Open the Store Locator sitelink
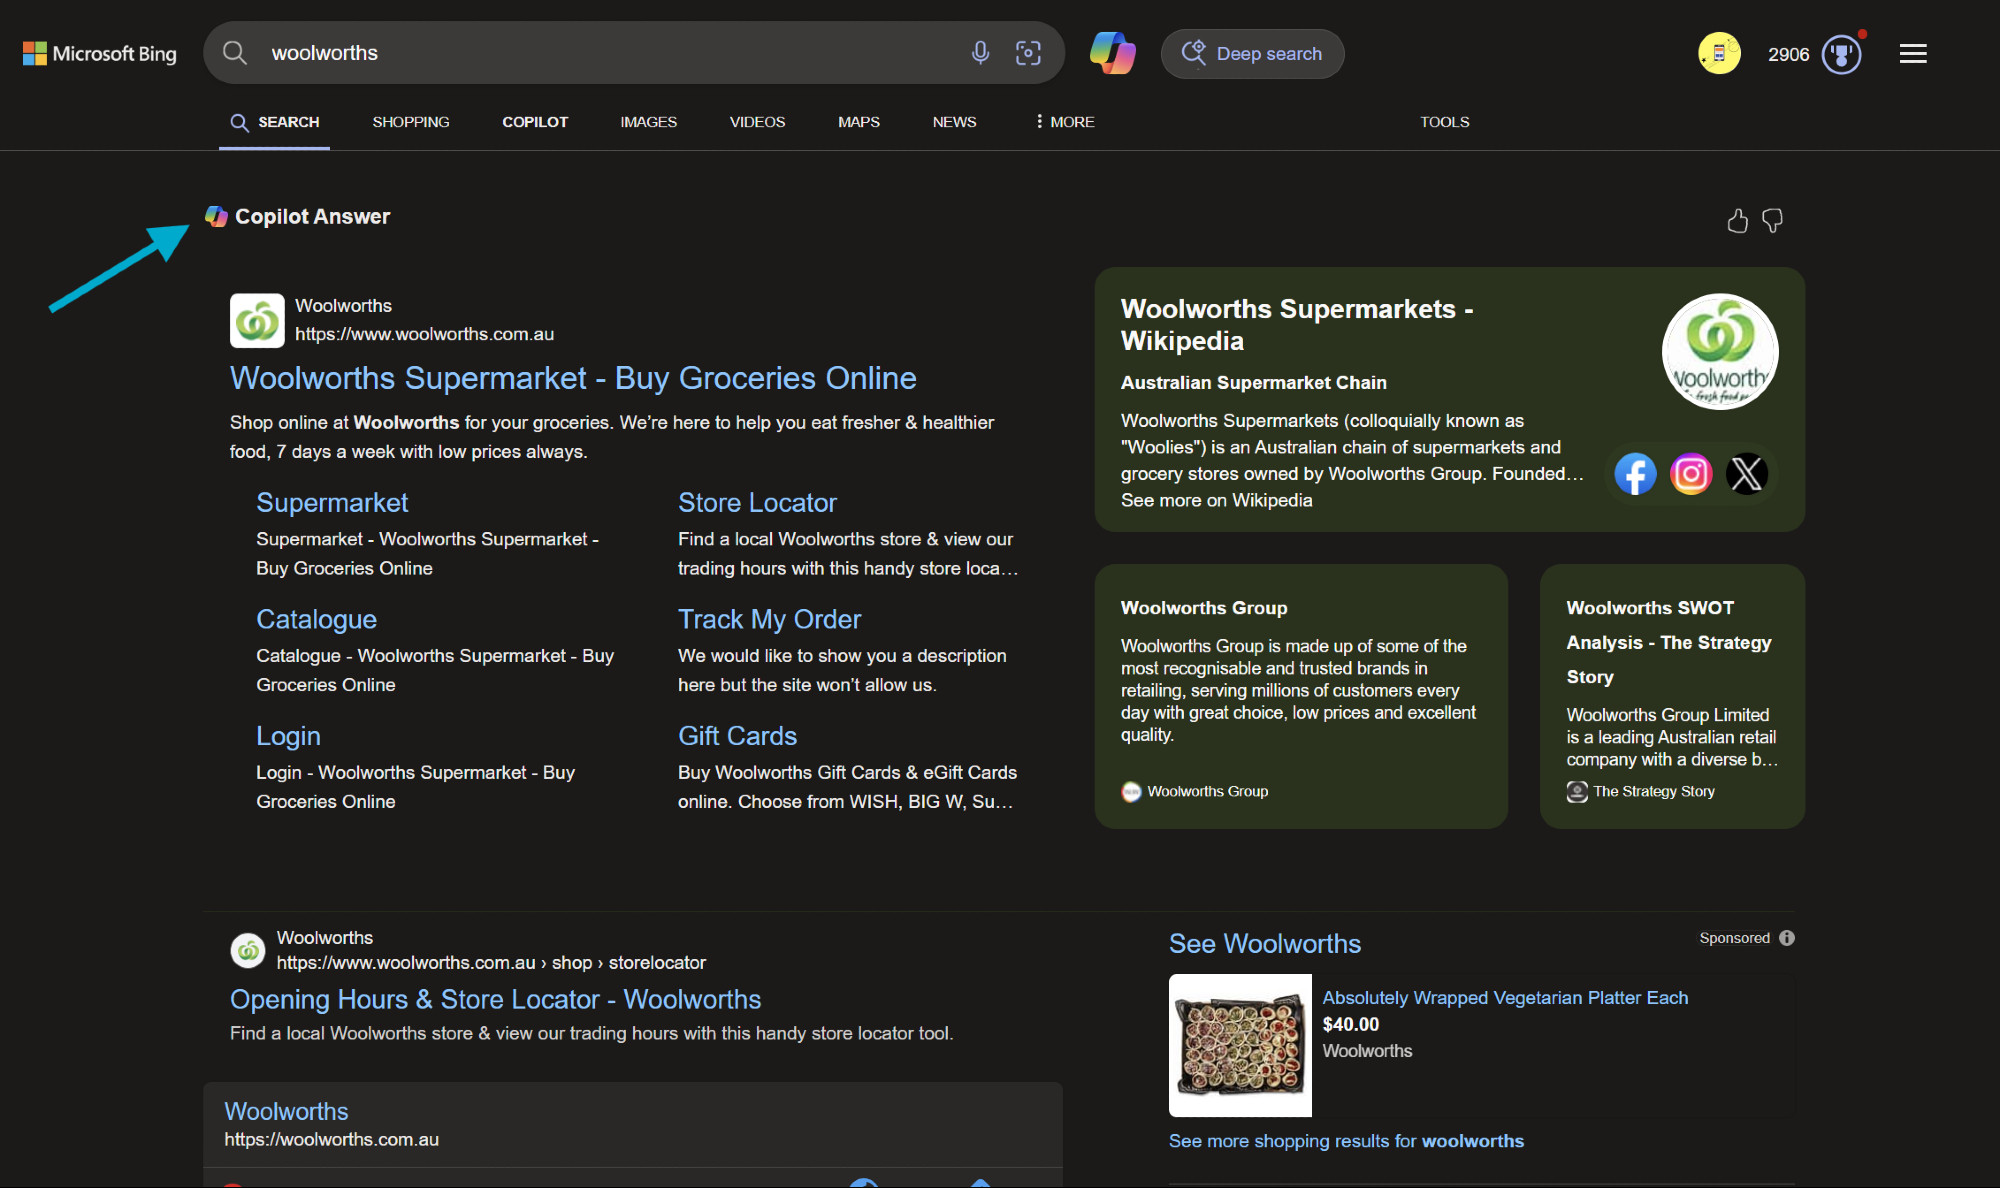2000x1188 pixels. pyautogui.click(x=757, y=502)
